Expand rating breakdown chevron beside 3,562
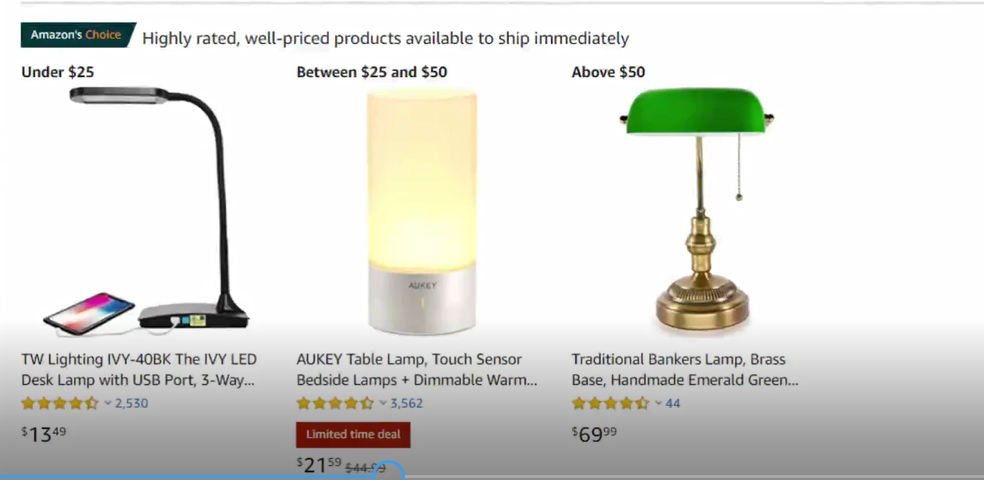 pyautogui.click(x=383, y=404)
